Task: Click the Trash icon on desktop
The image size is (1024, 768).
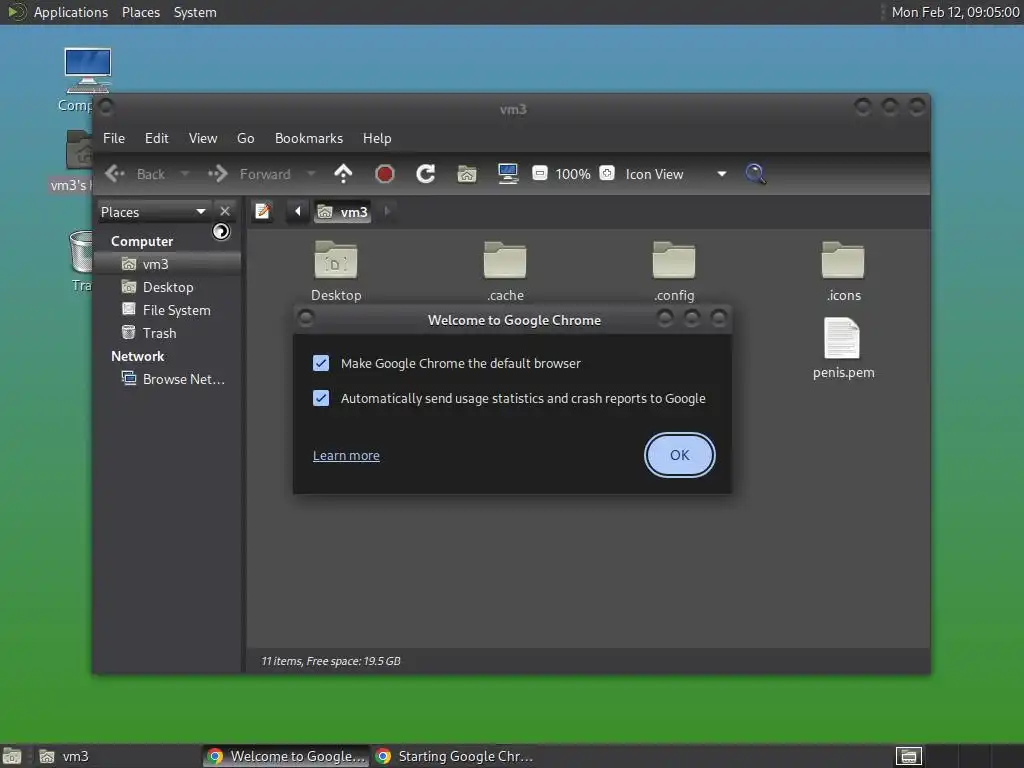Action: point(81,252)
